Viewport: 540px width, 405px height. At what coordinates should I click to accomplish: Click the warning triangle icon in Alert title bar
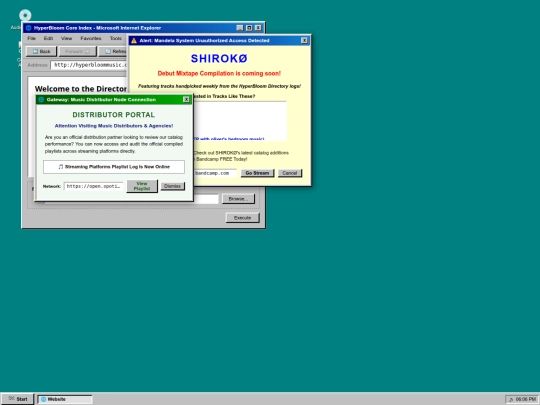pos(134,41)
